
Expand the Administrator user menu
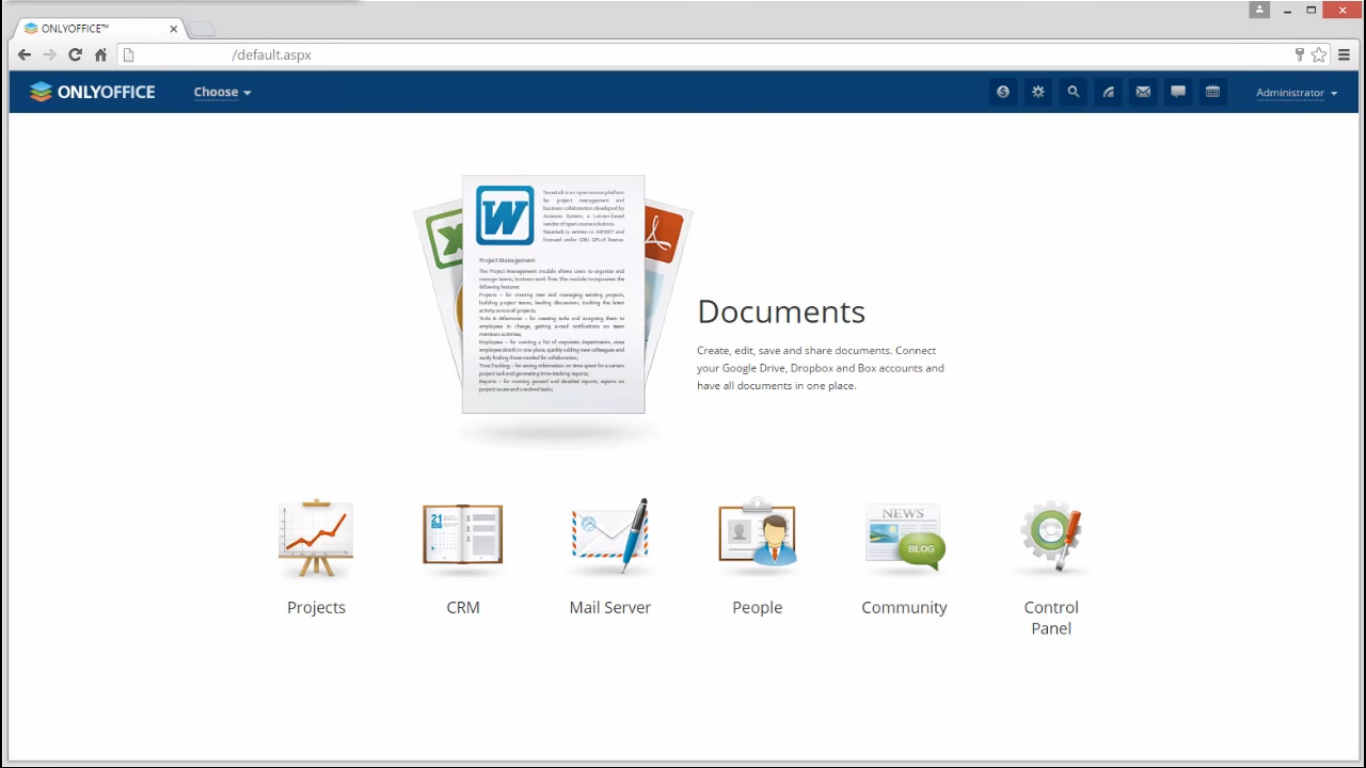coord(1297,93)
